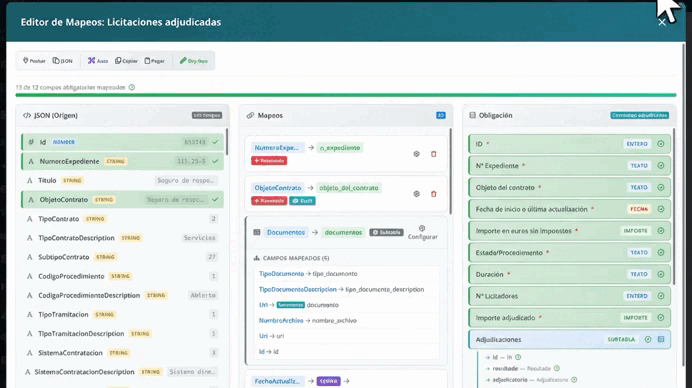Click the green mapped-fields progress bar
Viewport: 692px width, 388px height.
(346, 95)
